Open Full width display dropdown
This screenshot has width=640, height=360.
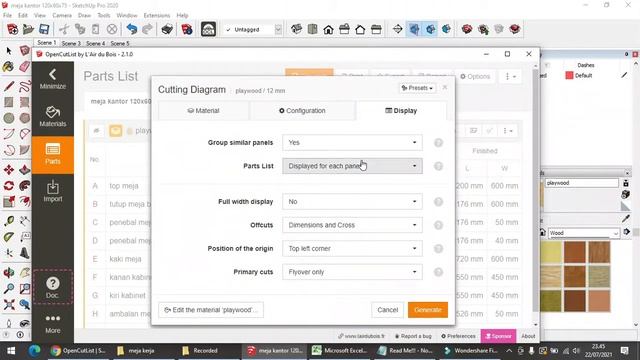click(352, 202)
